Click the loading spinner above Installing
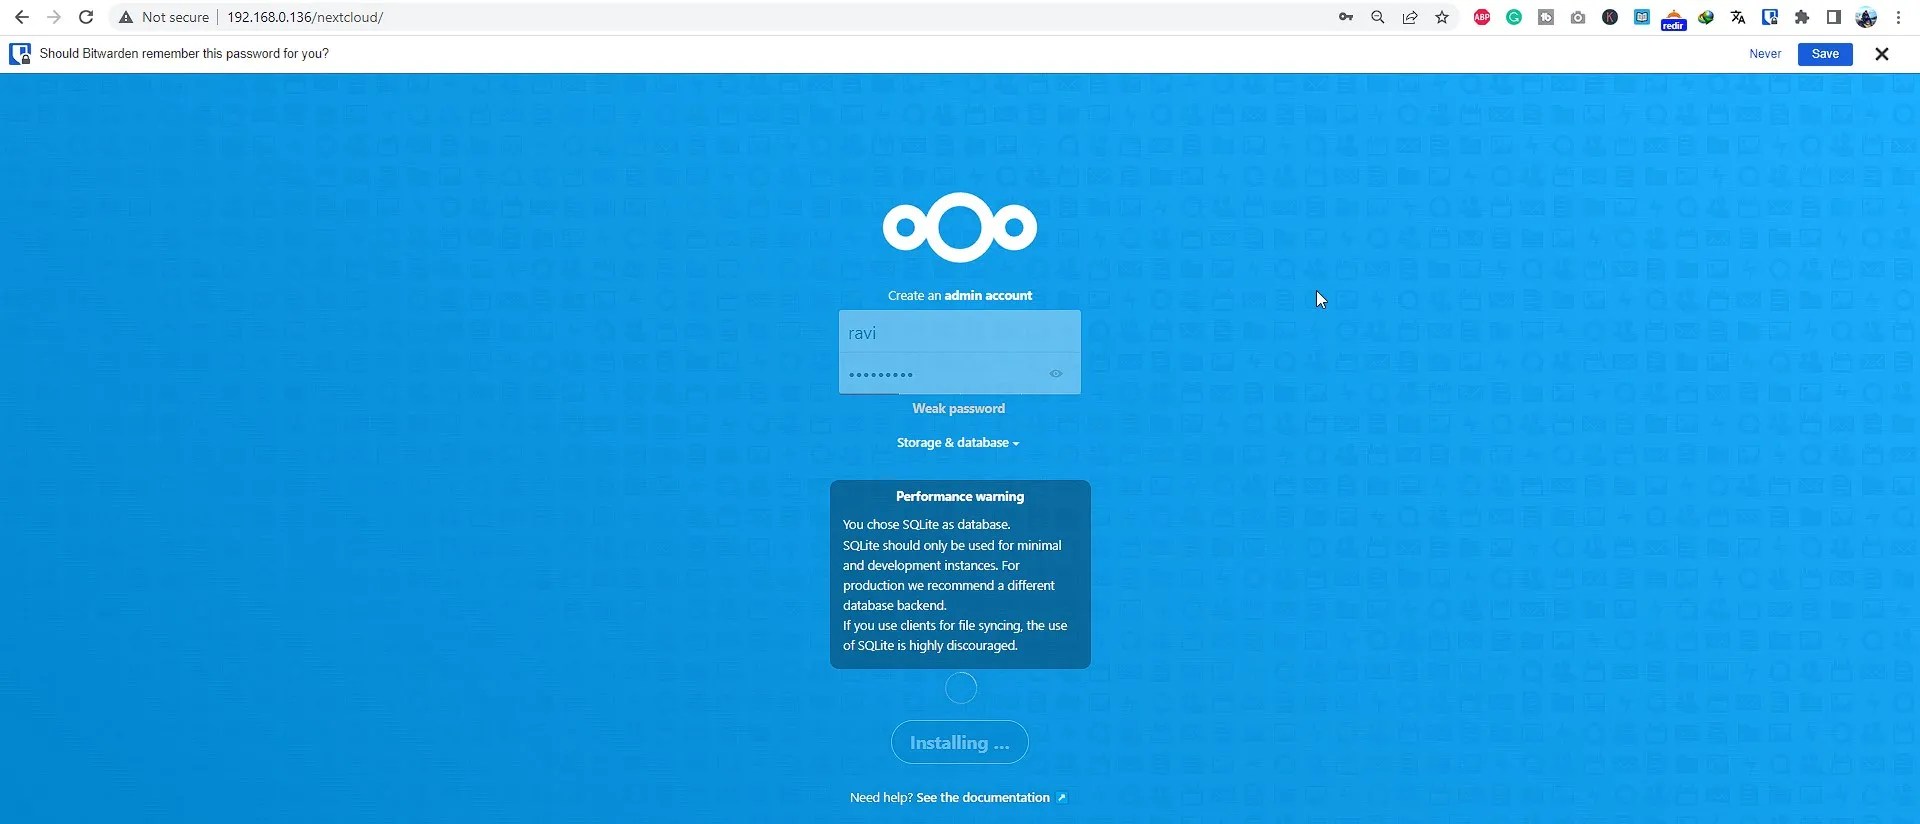The width and height of the screenshot is (1920, 824). pyautogui.click(x=961, y=688)
